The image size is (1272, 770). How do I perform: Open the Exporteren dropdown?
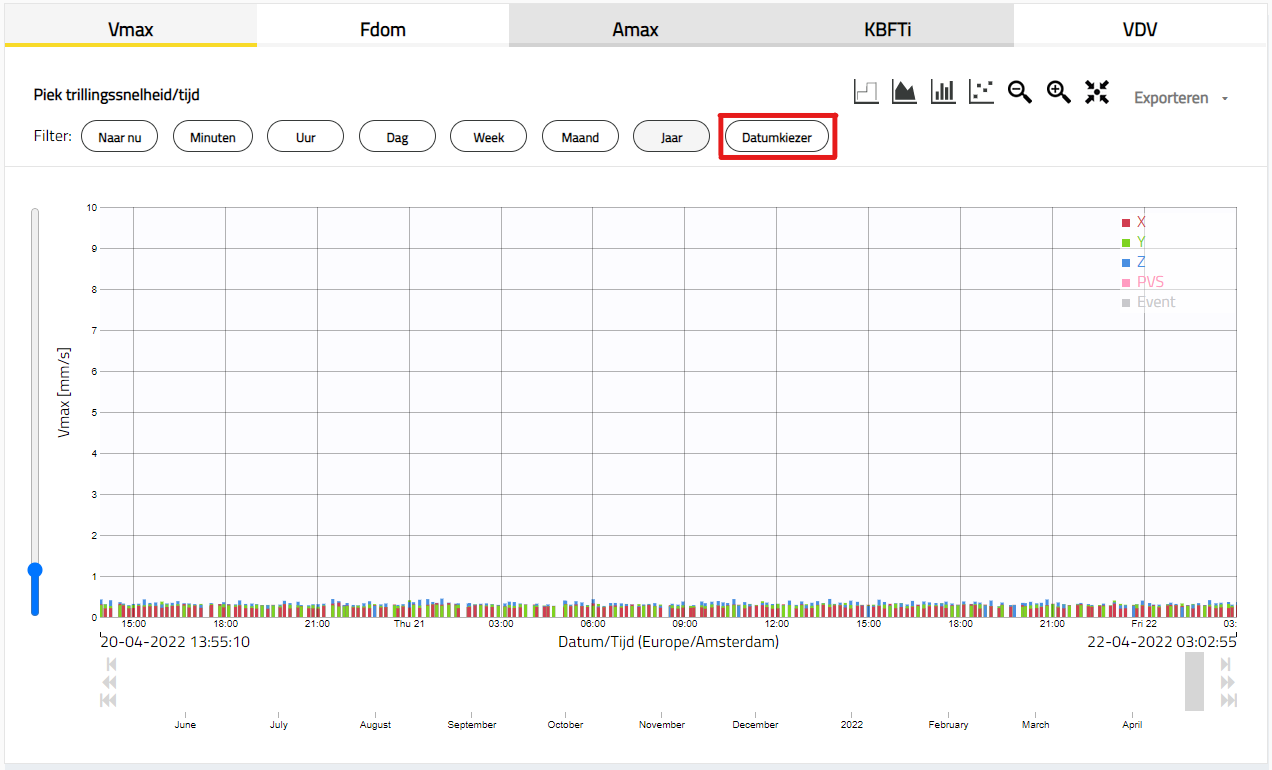pos(1180,98)
